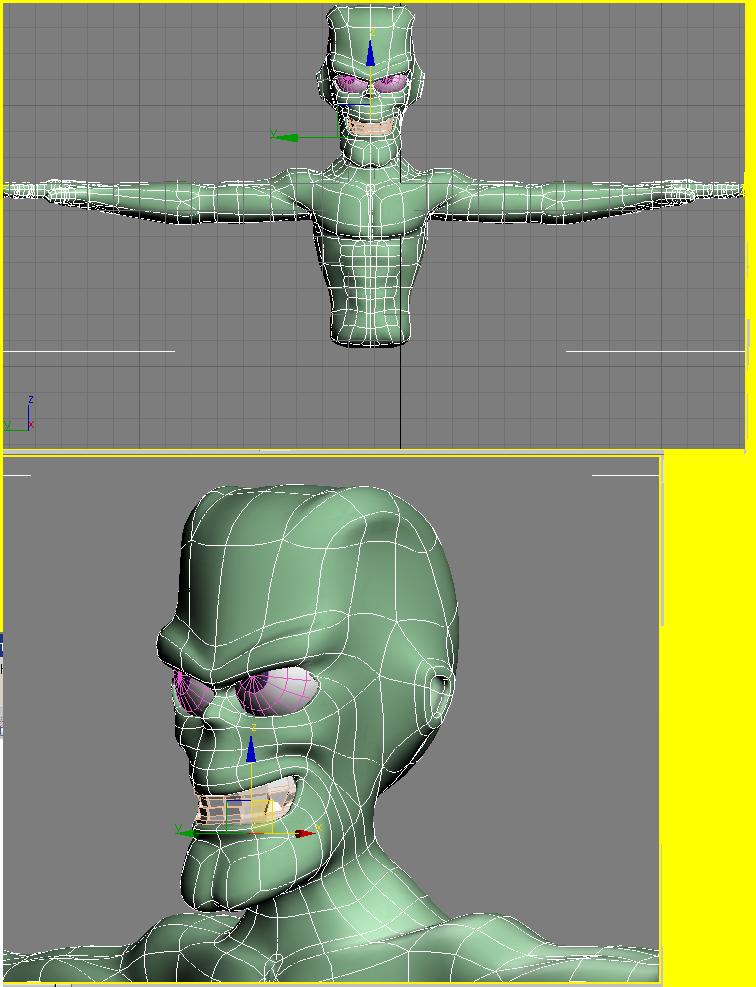The height and width of the screenshot is (987, 756).
Task: Select the teeth object in head close-up viewport
Action: click(245, 799)
